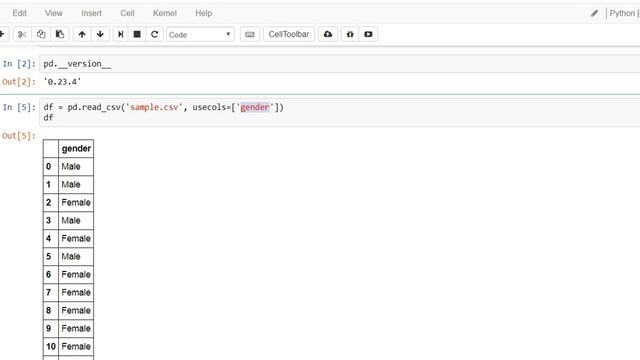Click the pencil edit icon
This screenshot has height=360, width=640.
tap(594, 13)
